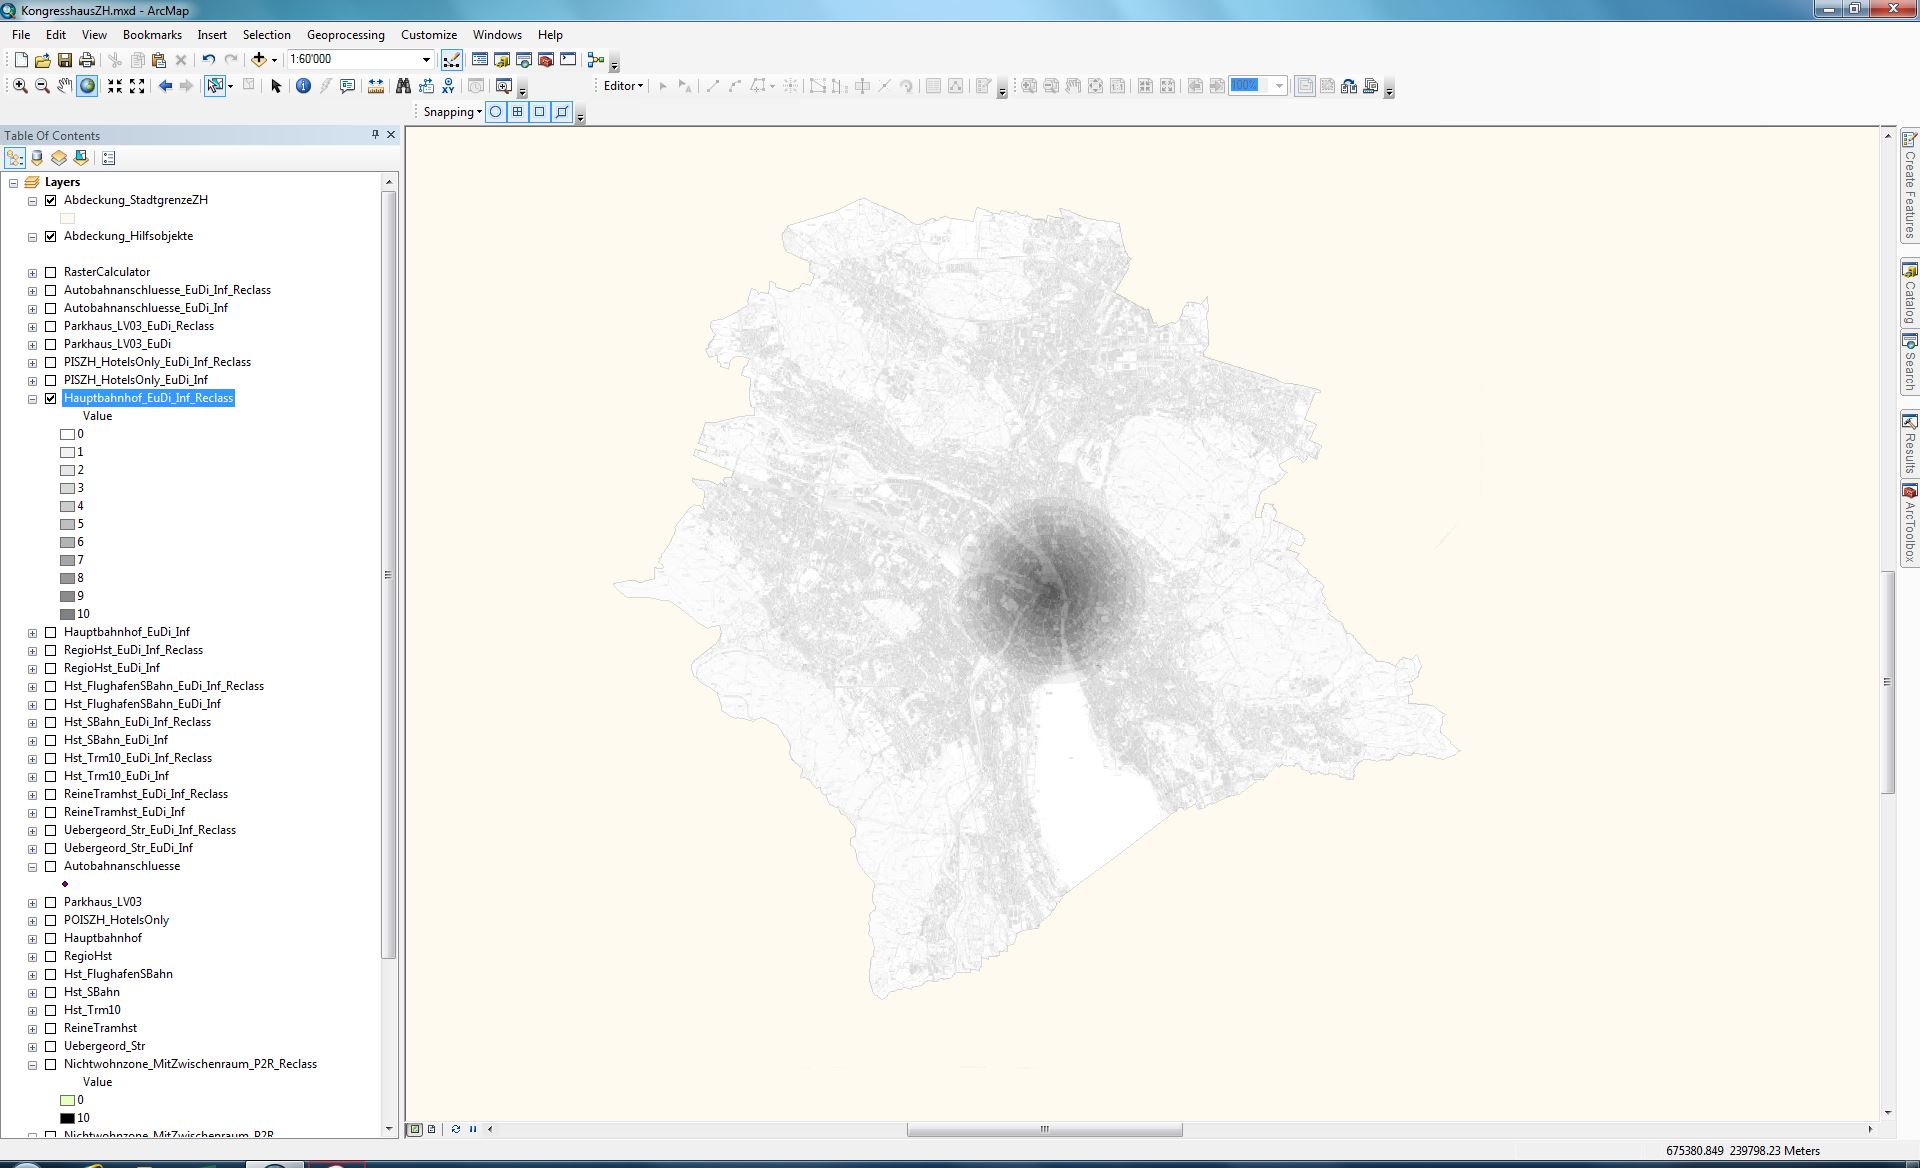Open the ModelBuilder window icon

[596, 60]
